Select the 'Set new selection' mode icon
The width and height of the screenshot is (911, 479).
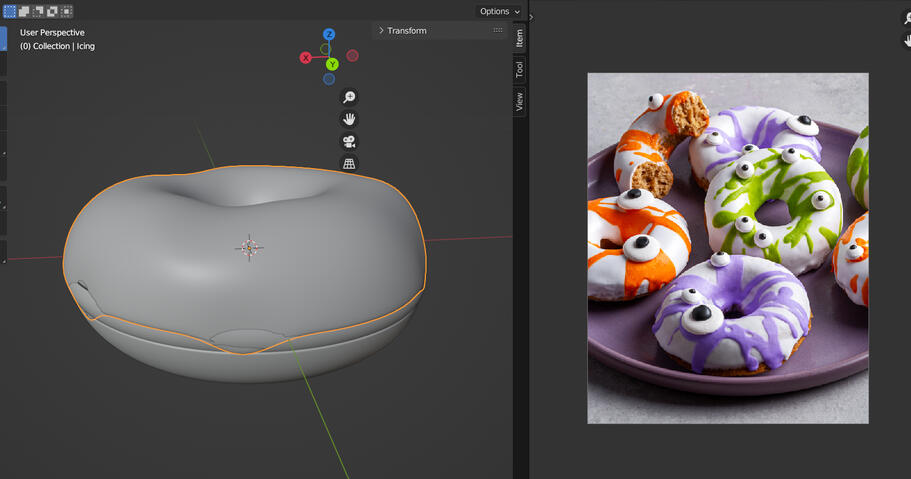(10, 12)
